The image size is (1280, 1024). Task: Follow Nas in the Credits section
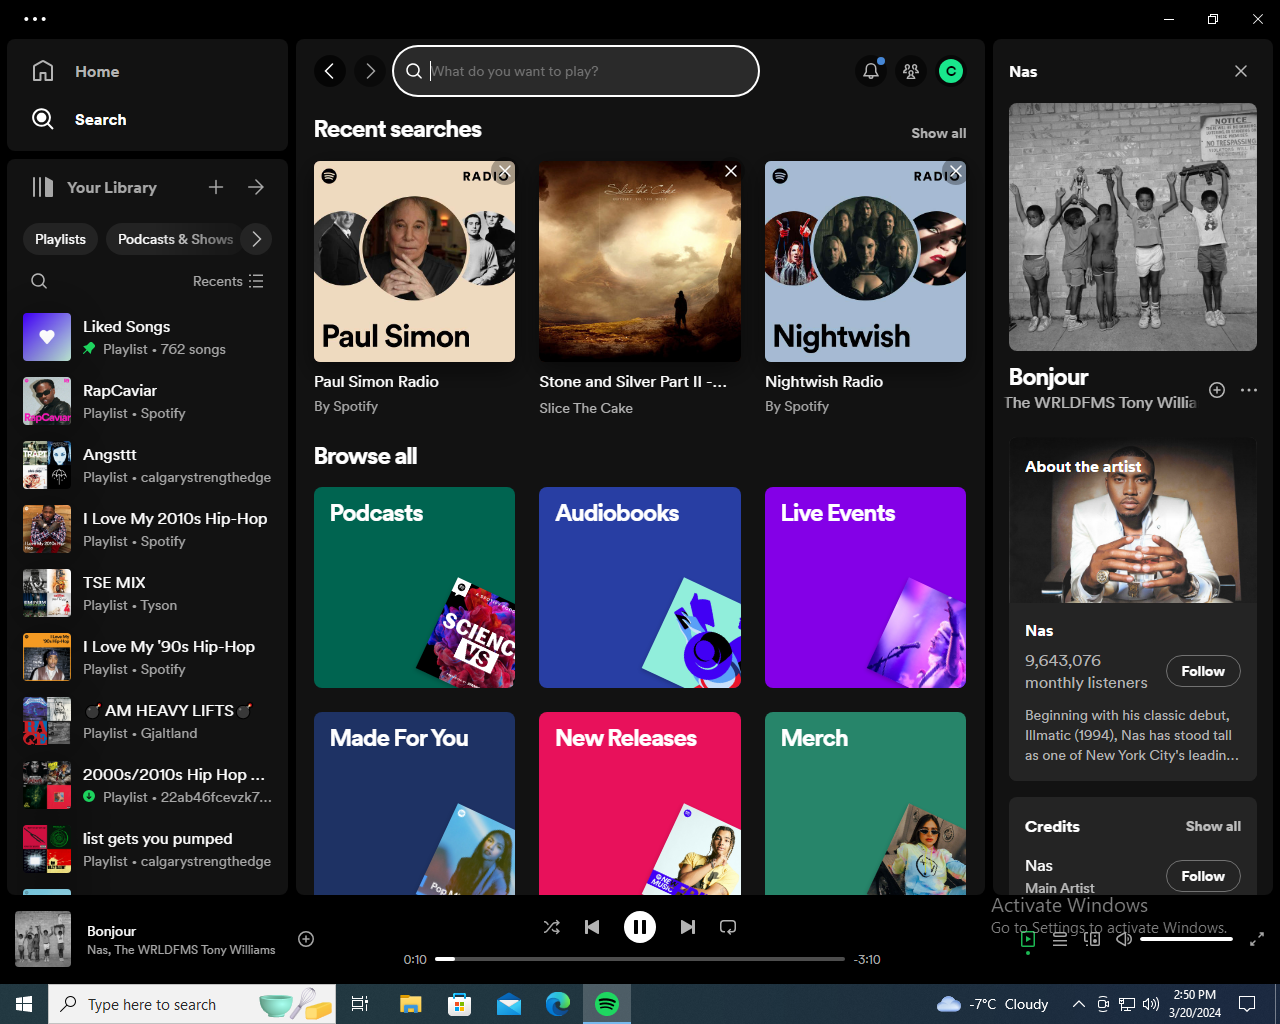(1203, 876)
